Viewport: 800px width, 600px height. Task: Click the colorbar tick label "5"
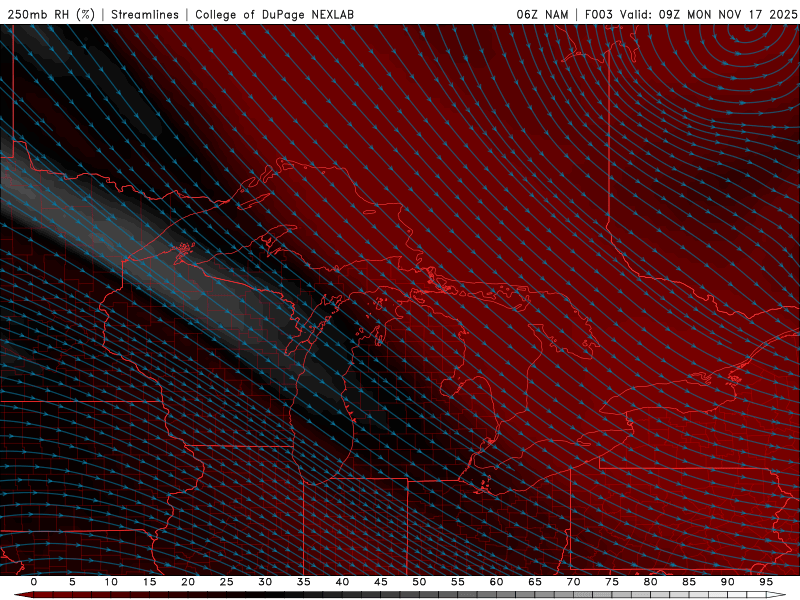click(x=72, y=582)
